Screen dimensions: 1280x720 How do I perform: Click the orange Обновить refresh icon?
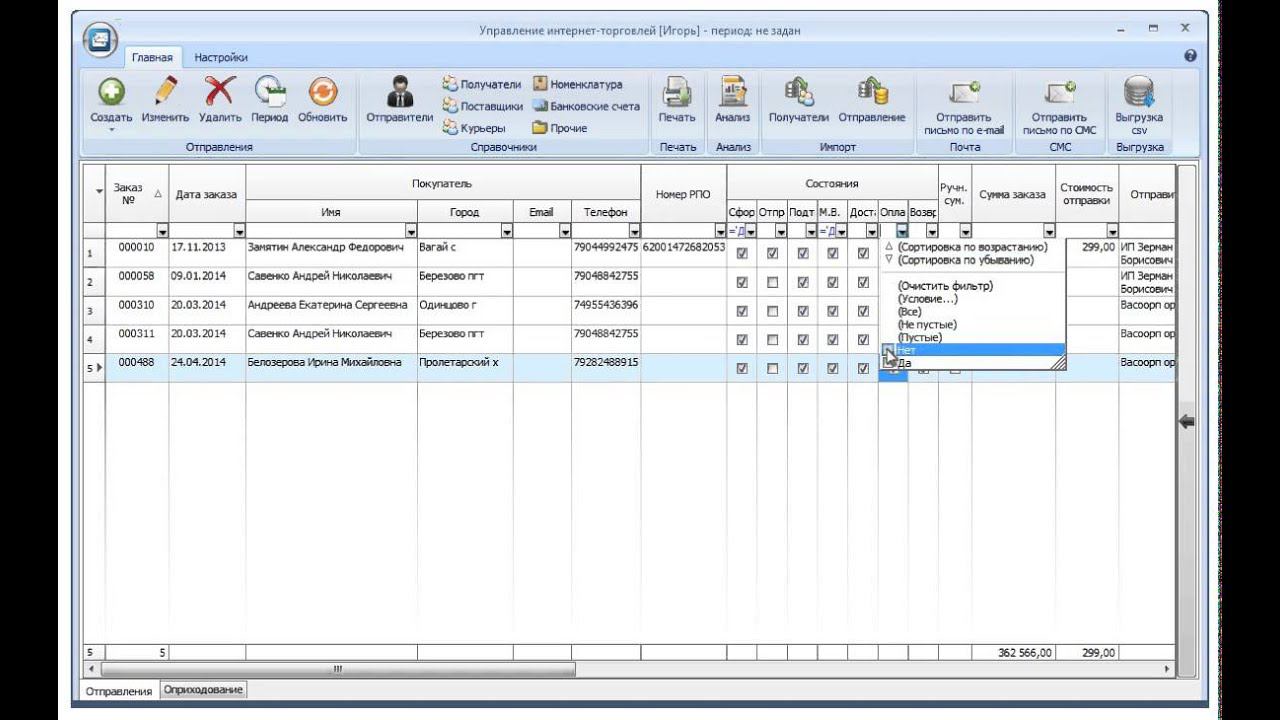tap(322, 93)
